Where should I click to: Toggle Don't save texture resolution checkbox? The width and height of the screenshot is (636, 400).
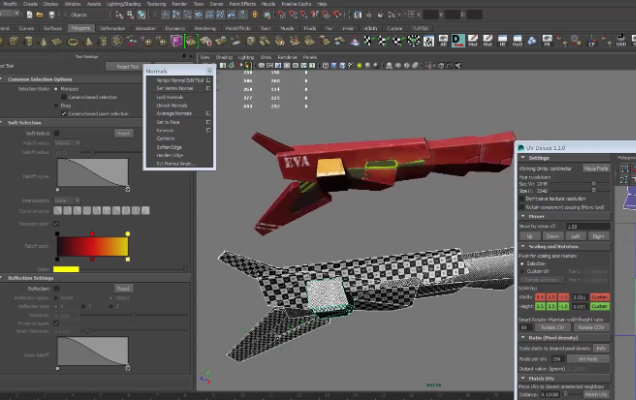521,199
